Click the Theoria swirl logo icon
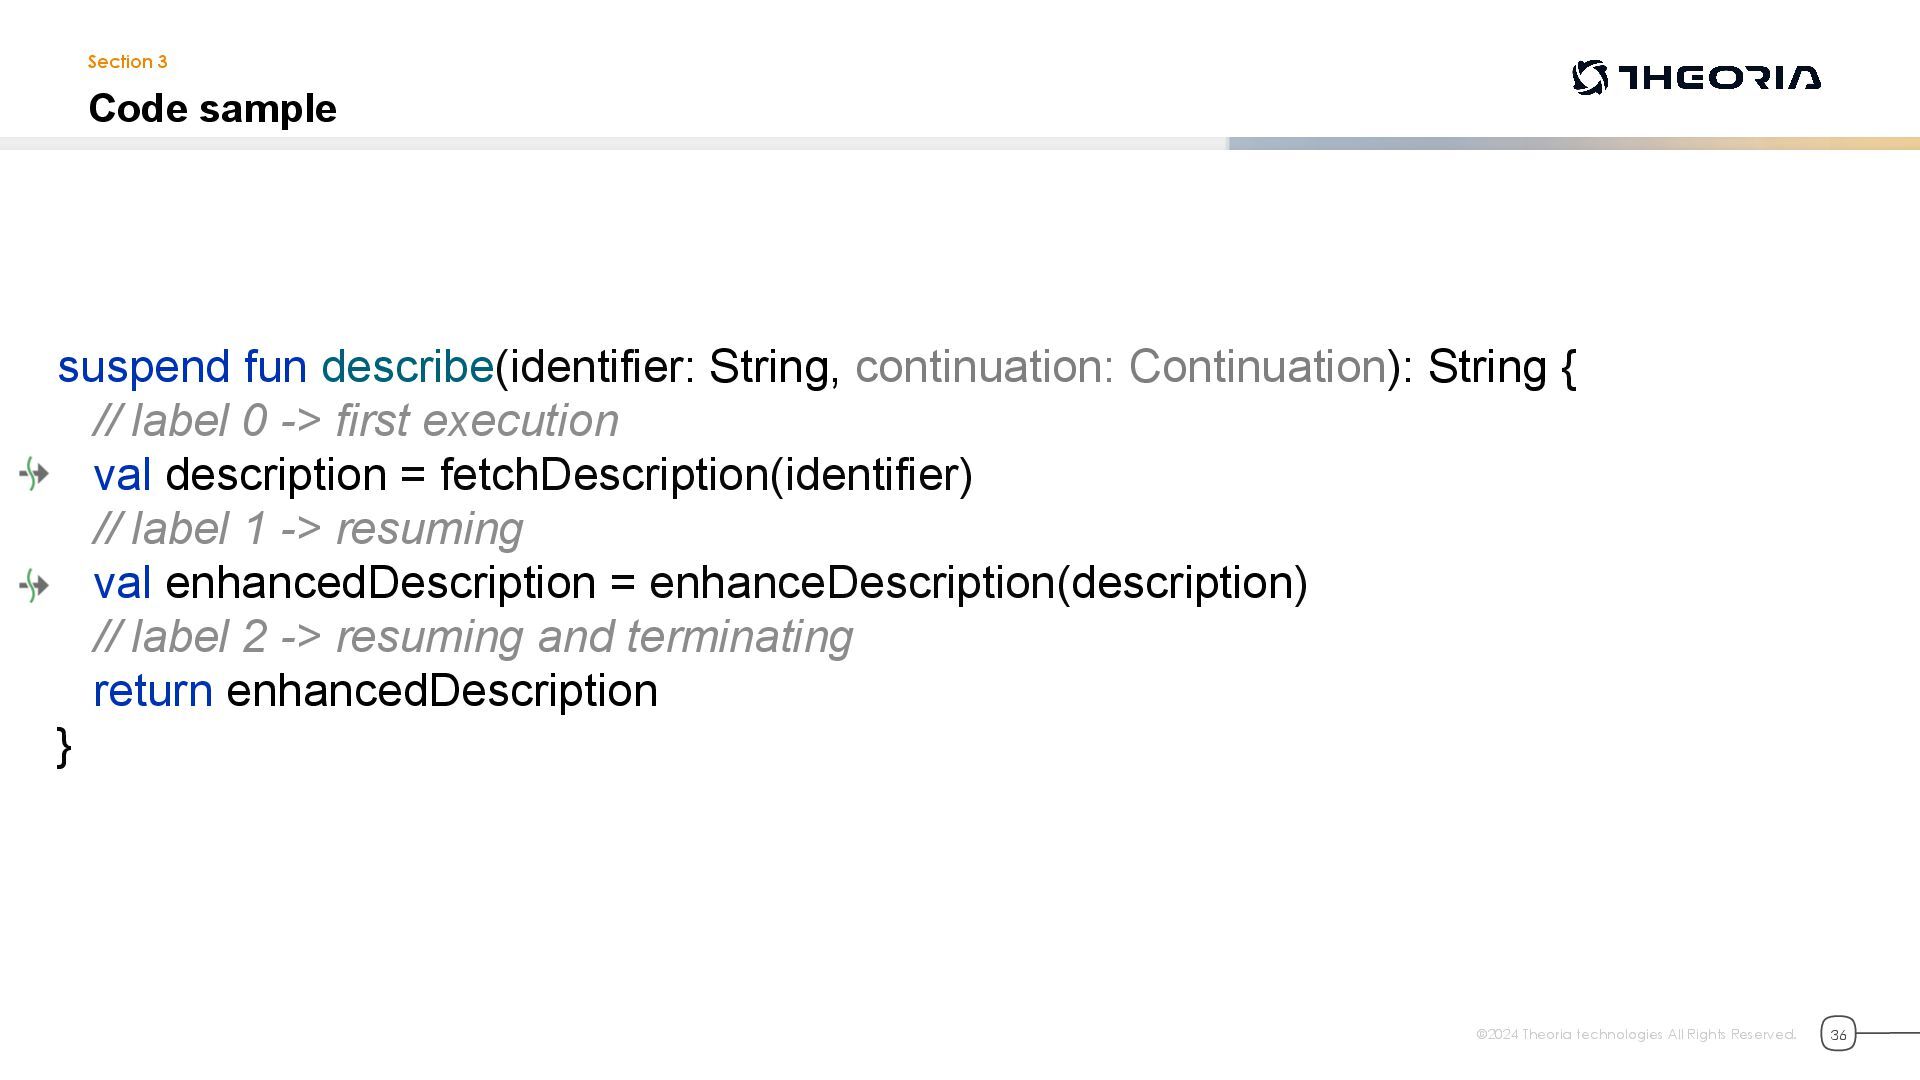This screenshot has height=1080, width=1920. pyautogui.click(x=1589, y=78)
